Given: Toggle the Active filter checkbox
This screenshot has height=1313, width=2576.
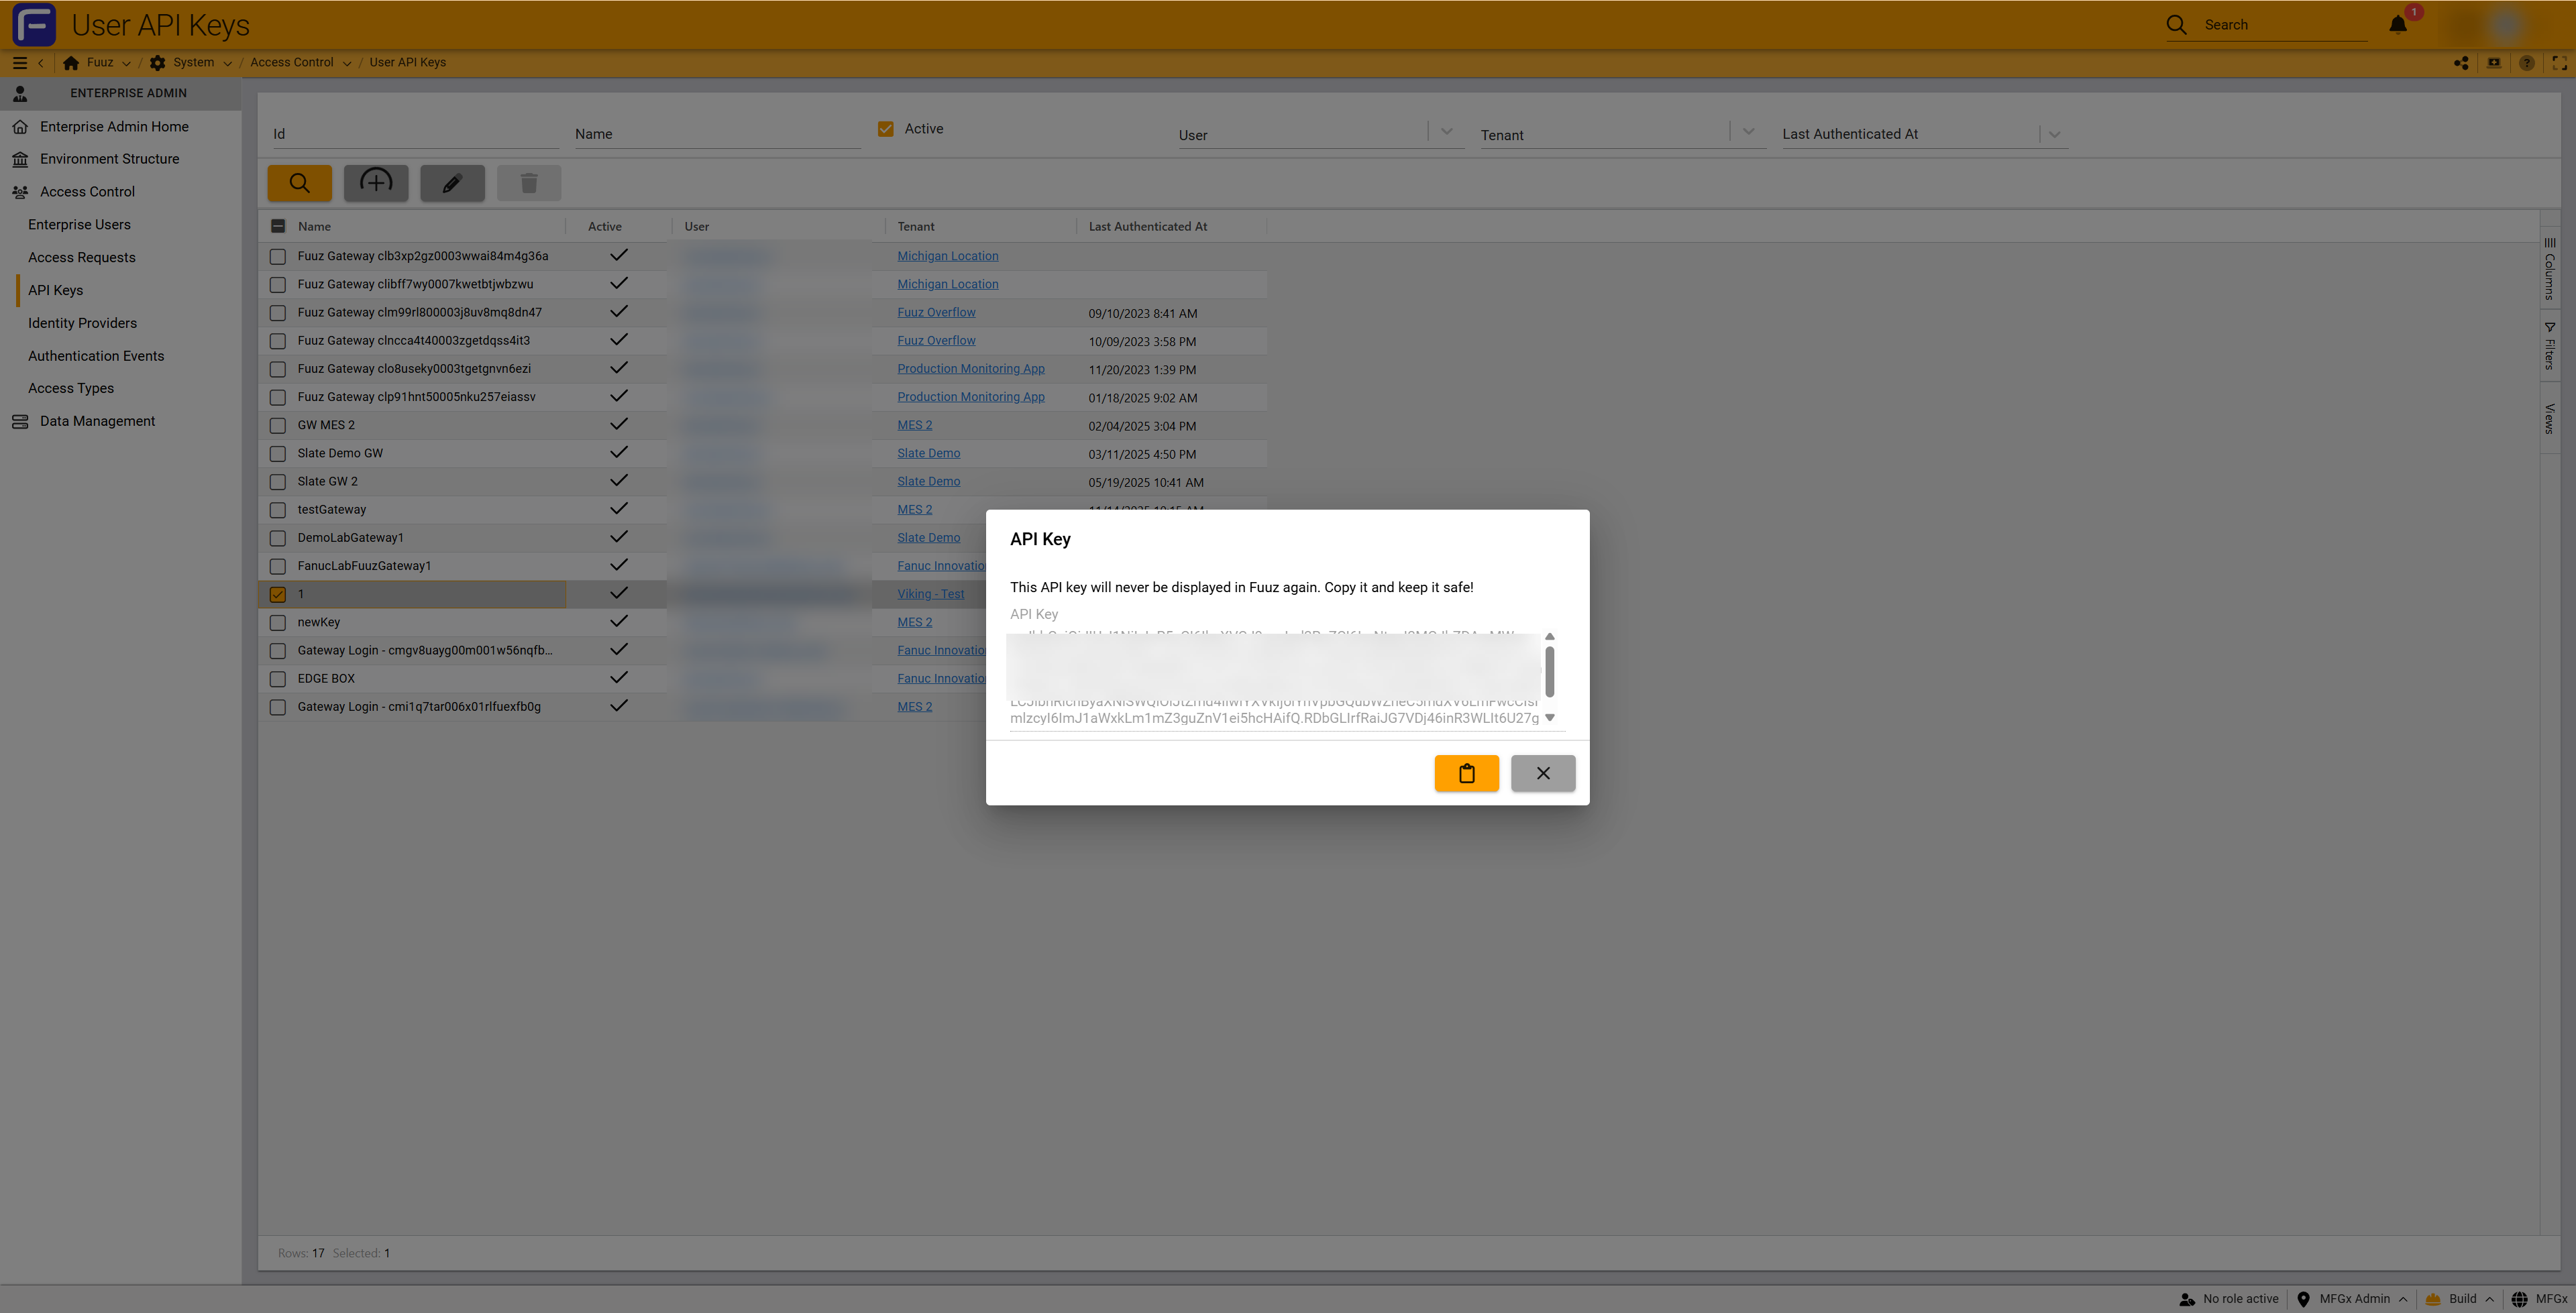Looking at the screenshot, I should click(885, 129).
